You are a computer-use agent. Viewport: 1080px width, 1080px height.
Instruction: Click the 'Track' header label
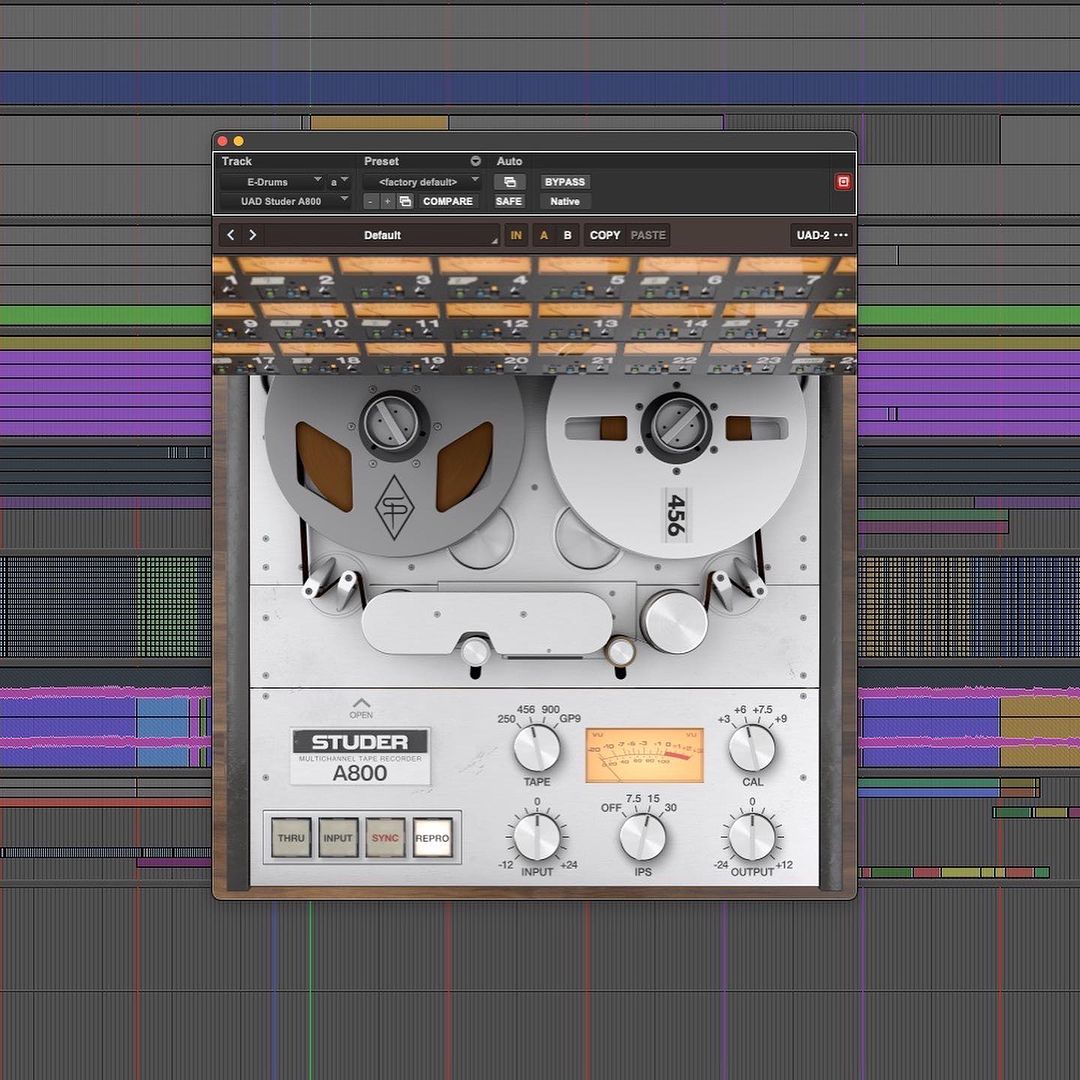tap(236, 161)
